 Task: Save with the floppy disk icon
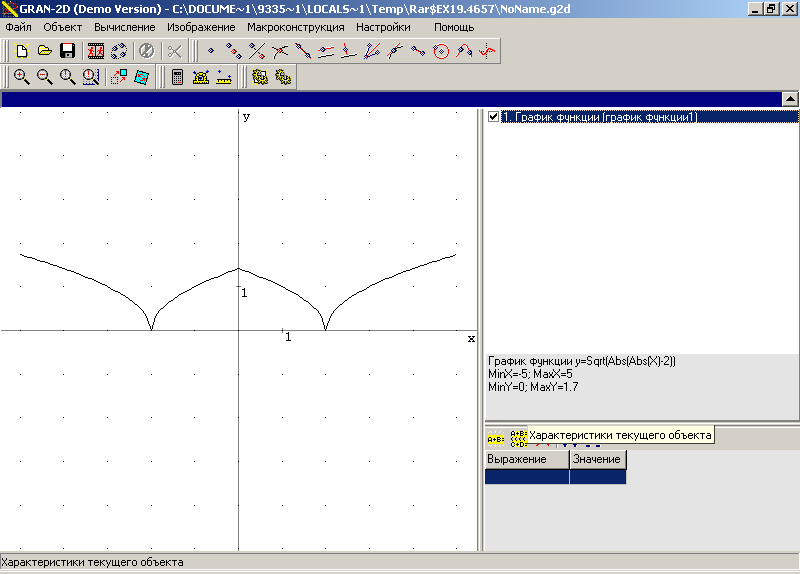click(67, 51)
